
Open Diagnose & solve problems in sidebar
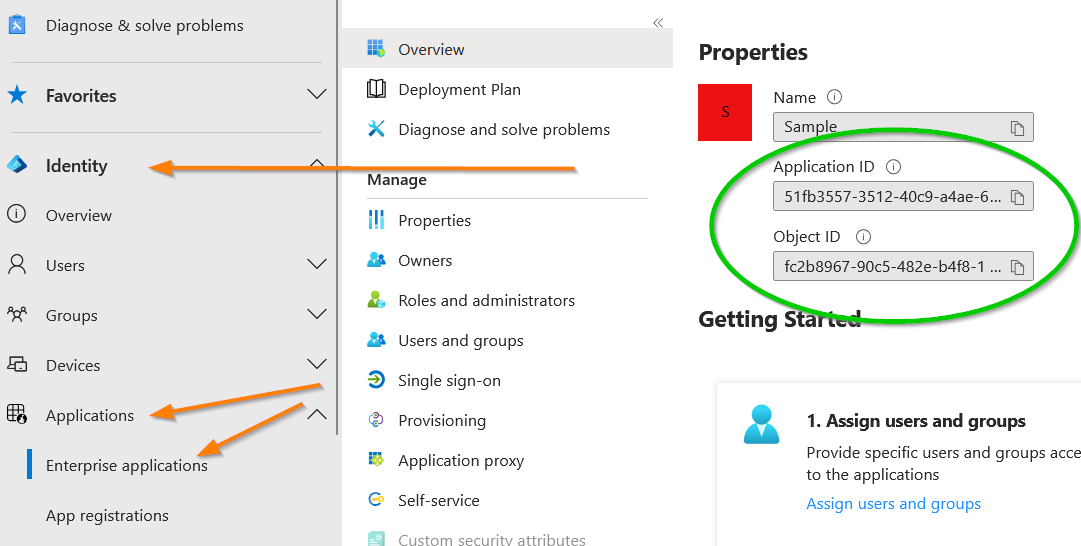tap(145, 26)
